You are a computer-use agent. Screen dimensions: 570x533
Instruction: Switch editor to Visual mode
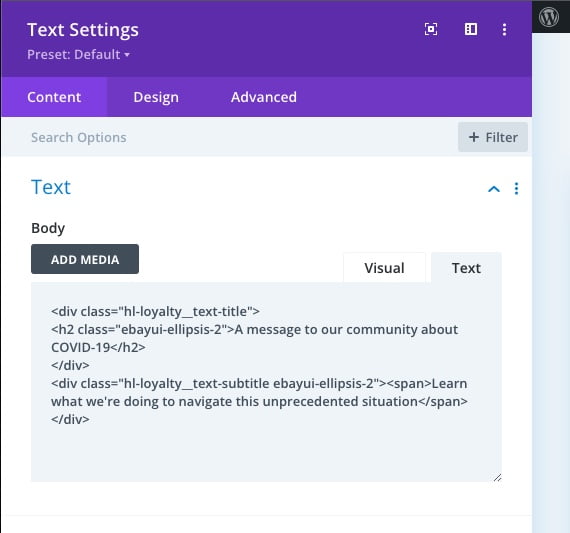(384, 268)
